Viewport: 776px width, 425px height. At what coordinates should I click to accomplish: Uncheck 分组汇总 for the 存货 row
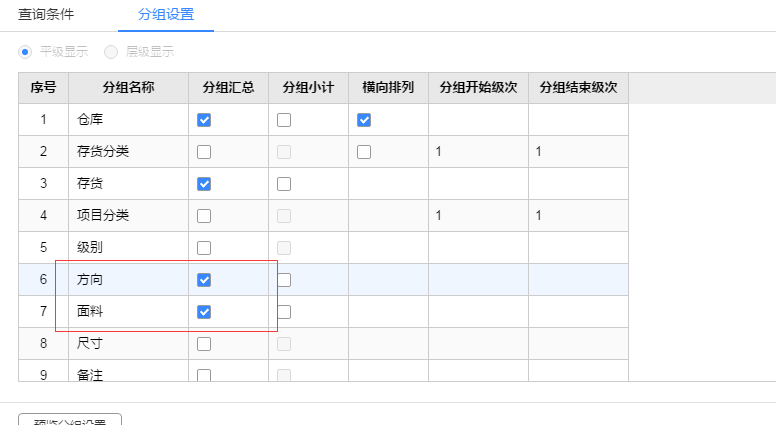click(x=204, y=184)
